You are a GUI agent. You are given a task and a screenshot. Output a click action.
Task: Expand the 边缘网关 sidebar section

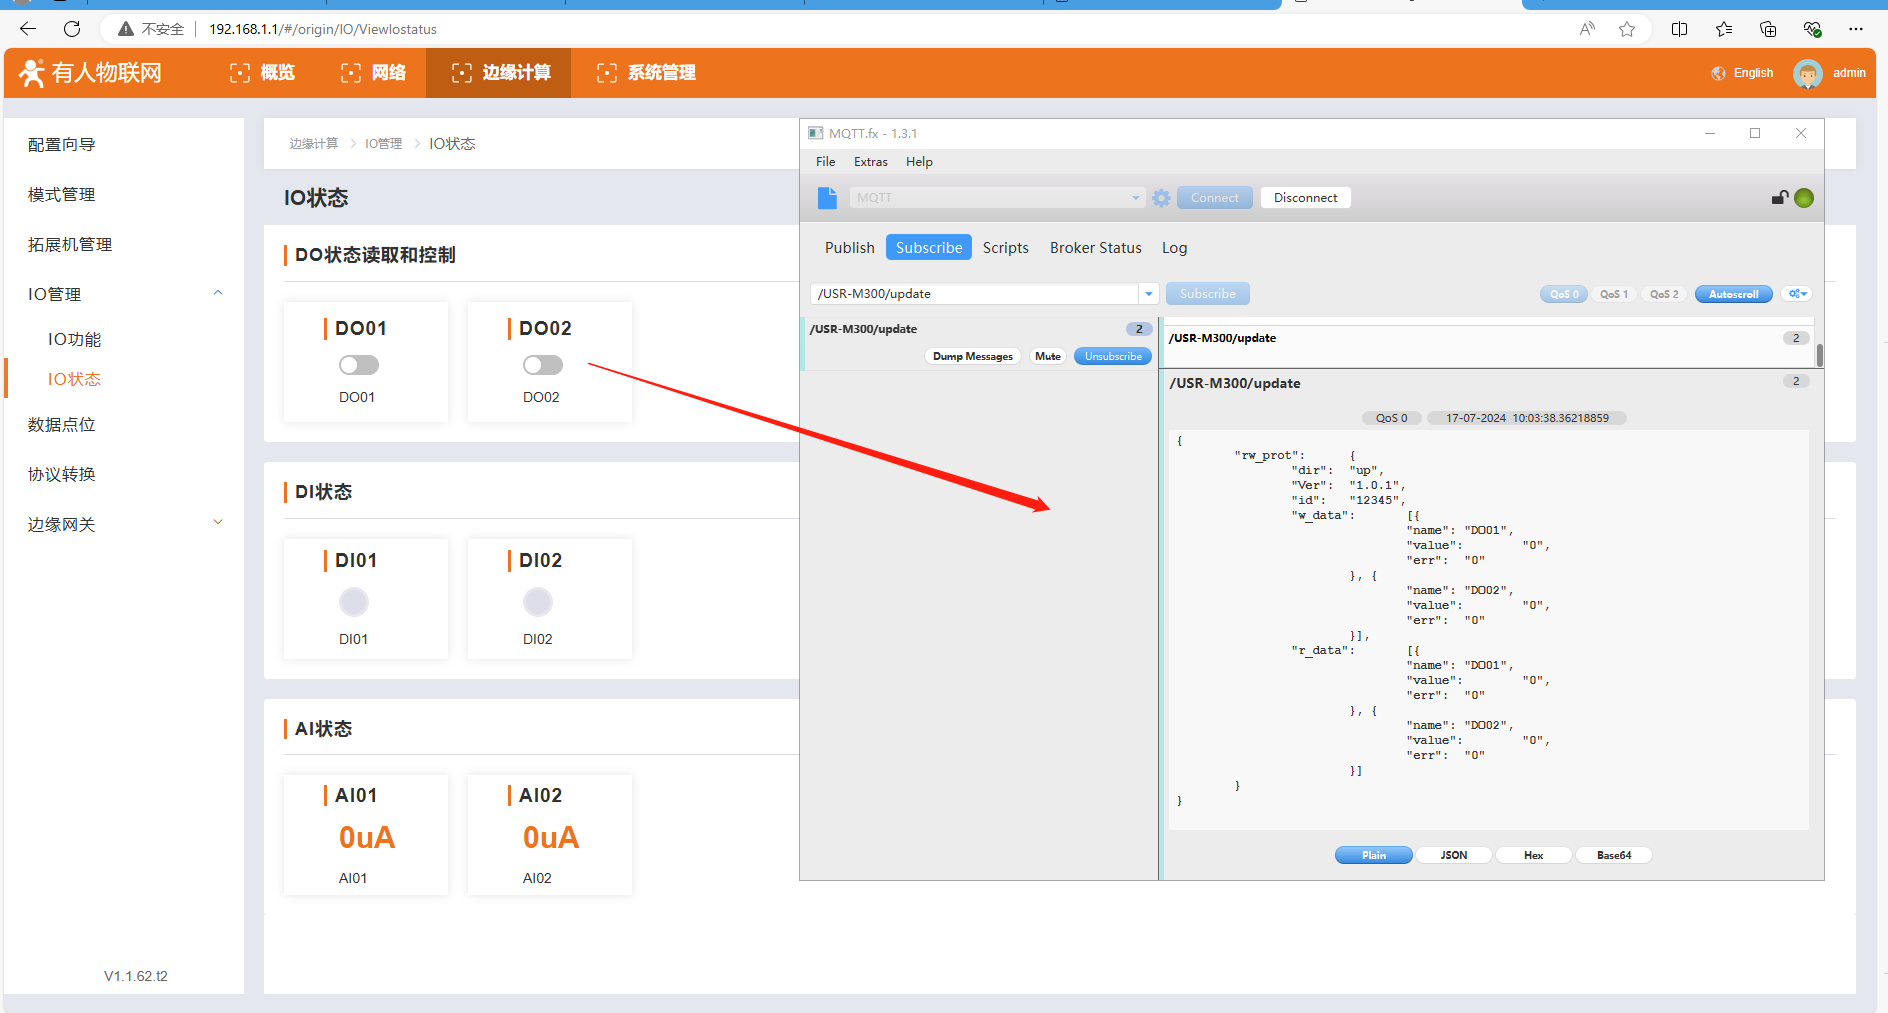218,523
